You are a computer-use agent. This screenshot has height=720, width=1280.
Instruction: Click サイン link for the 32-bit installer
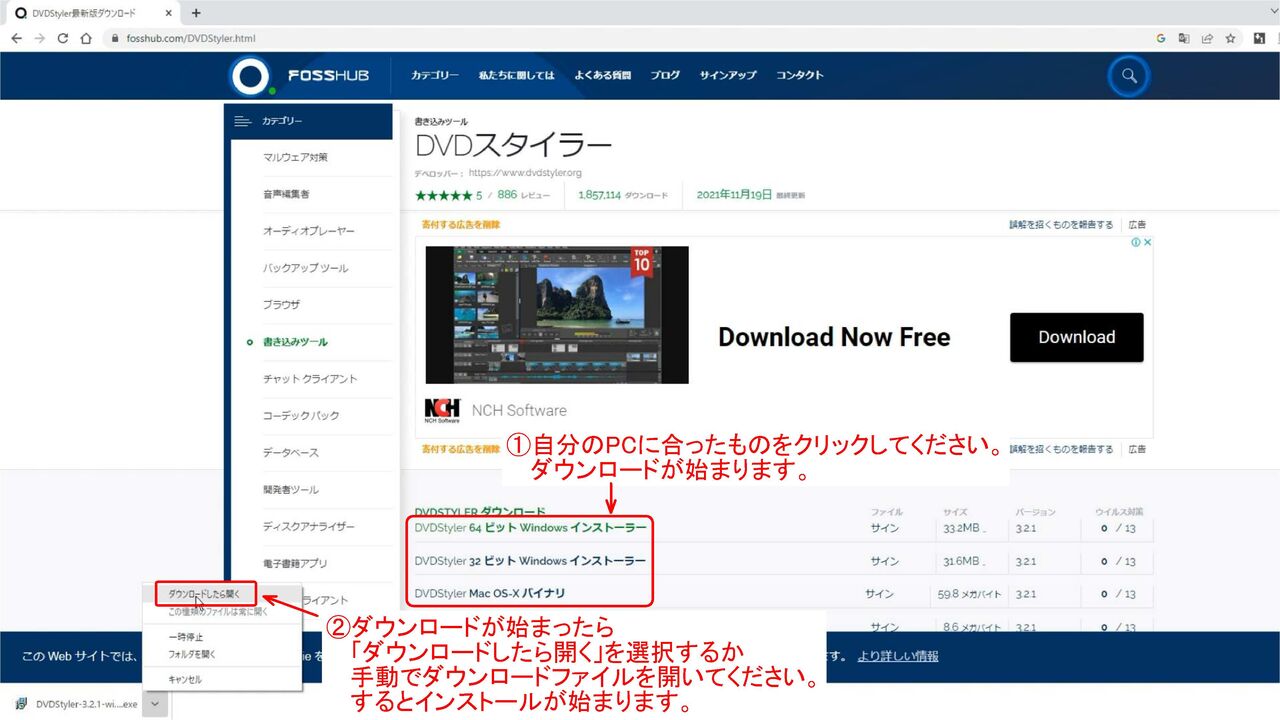click(885, 561)
